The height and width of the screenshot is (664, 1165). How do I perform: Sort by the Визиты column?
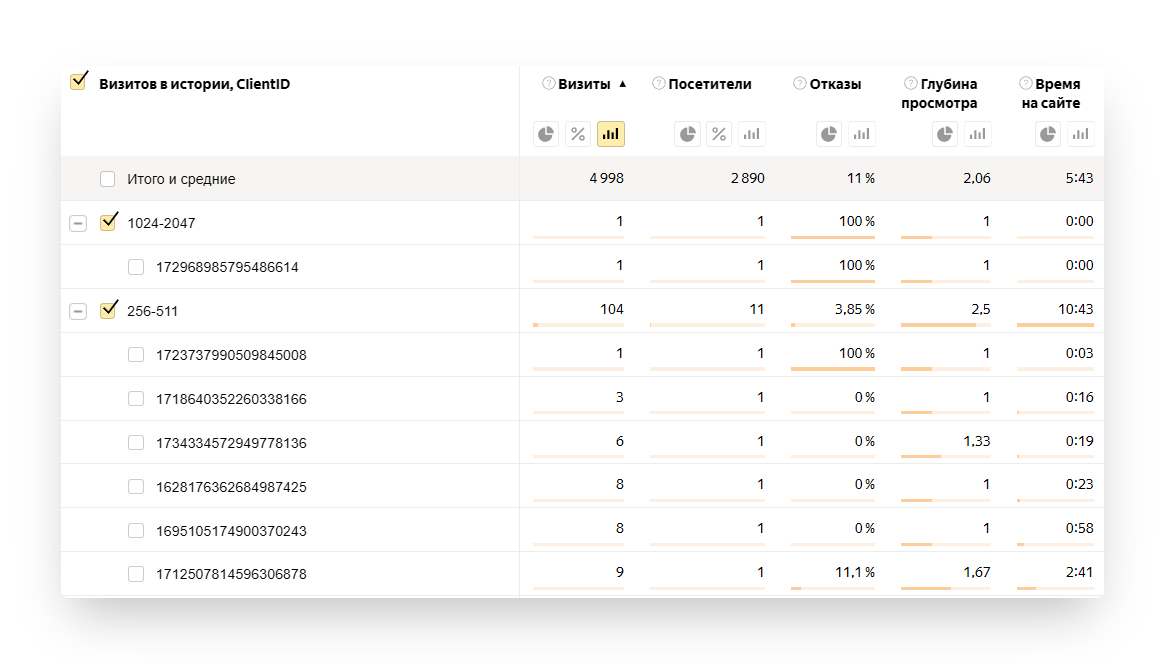coord(584,84)
